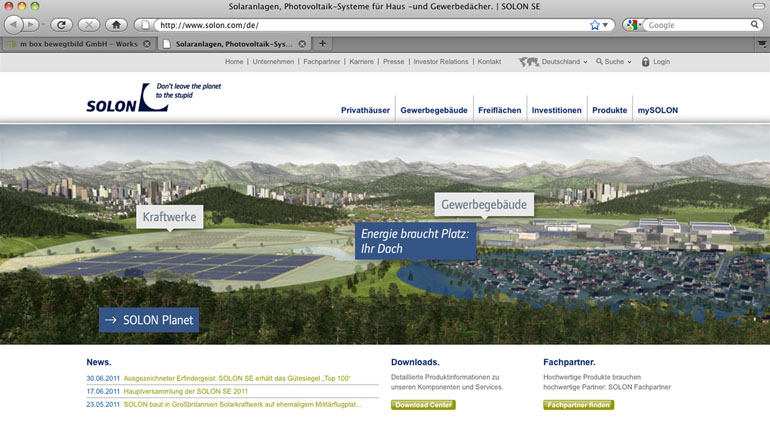The width and height of the screenshot is (770, 433).
Task: Click the toolbar toggle pill in title bar
Action: pos(759,6)
